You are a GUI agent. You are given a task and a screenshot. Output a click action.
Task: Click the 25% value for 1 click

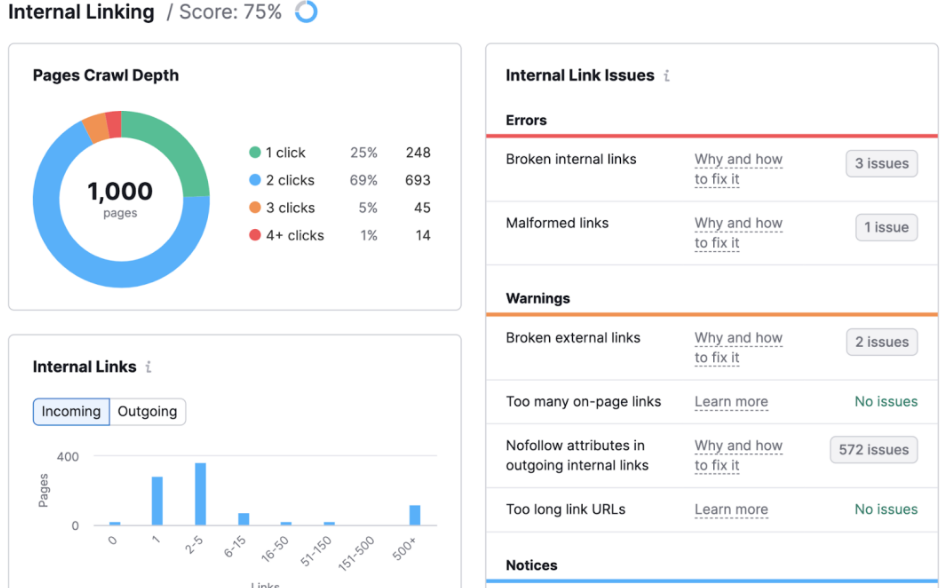click(x=364, y=153)
